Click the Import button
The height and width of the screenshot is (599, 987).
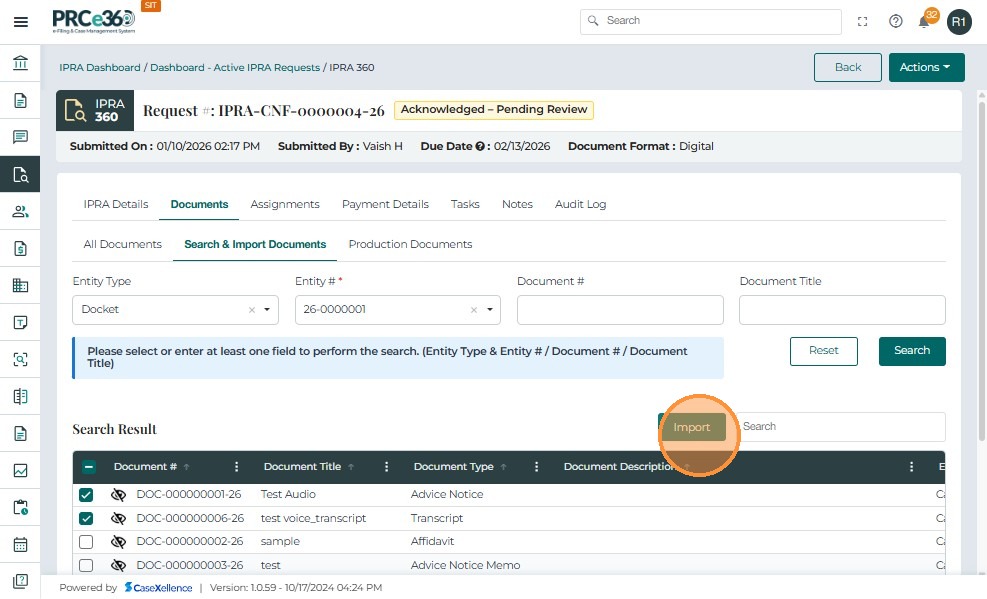pyautogui.click(x=691, y=427)
